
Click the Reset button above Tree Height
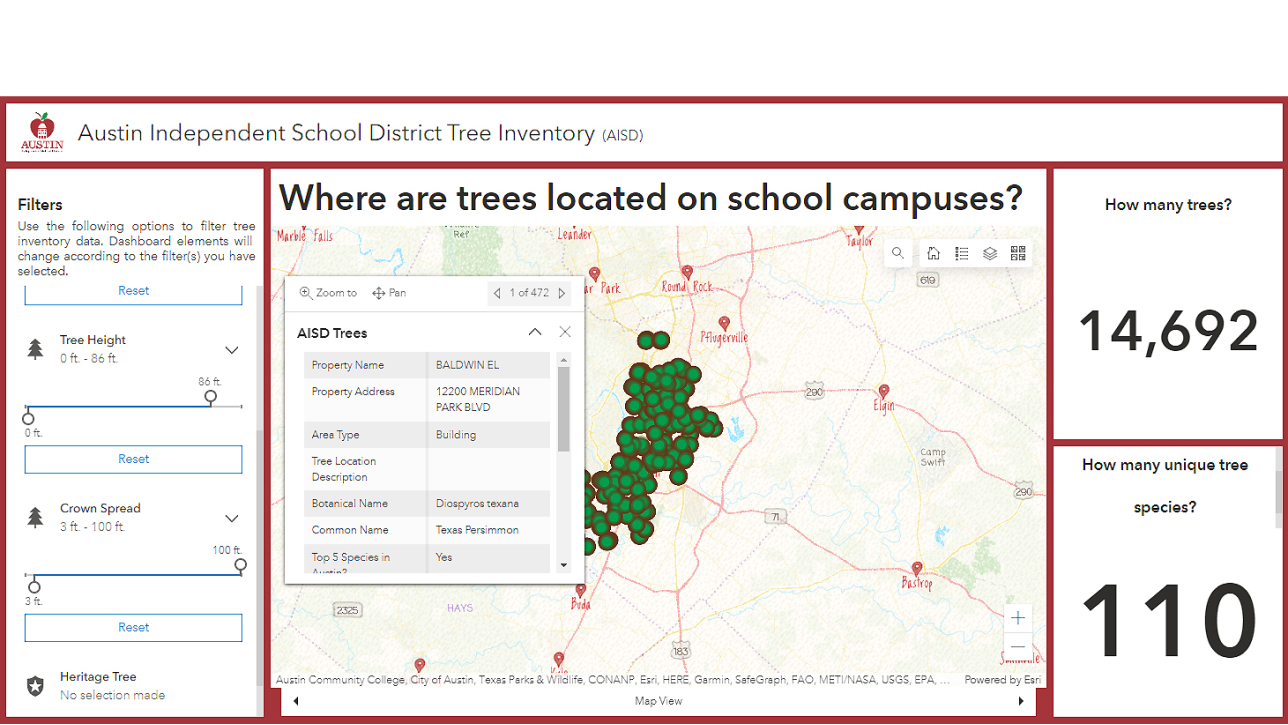pyautogui.click(x=133, y=291)
